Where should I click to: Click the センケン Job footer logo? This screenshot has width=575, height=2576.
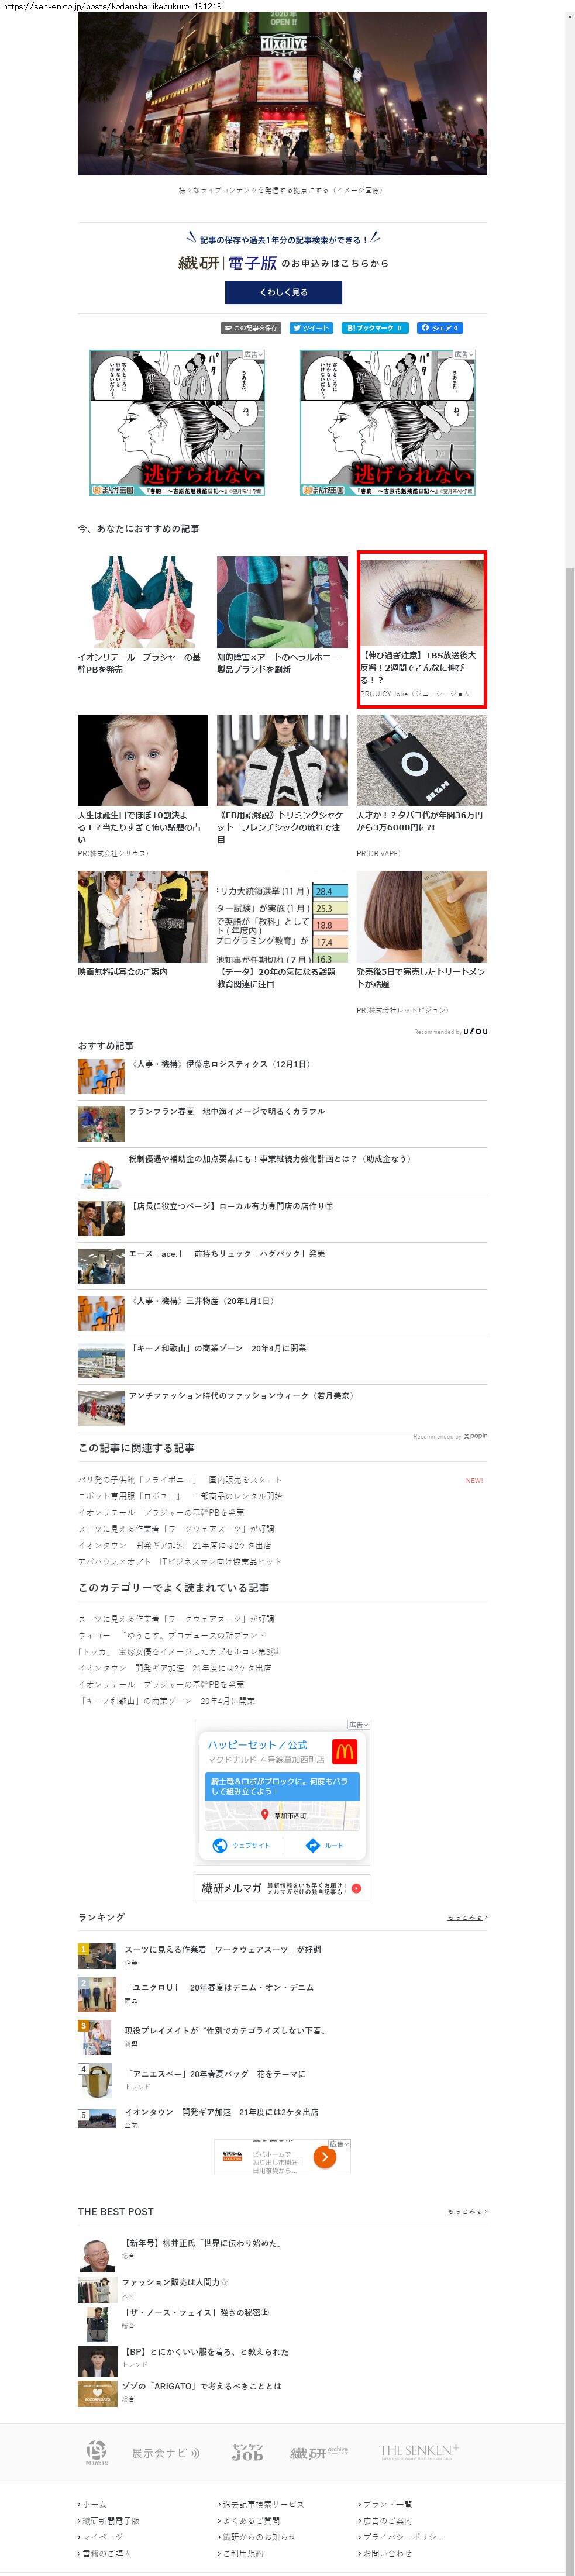coord(247,2452)
